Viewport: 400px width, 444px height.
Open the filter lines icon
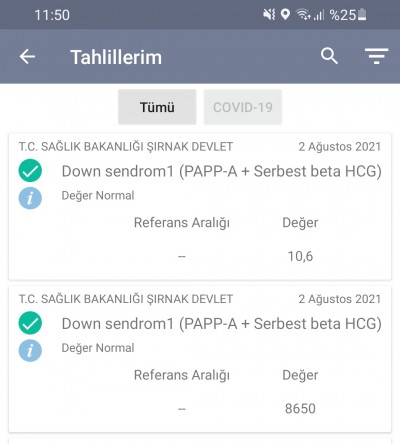coord(376,56)
